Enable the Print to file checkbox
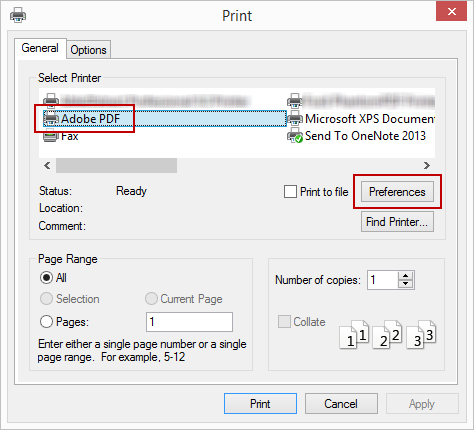 (290, 192)
